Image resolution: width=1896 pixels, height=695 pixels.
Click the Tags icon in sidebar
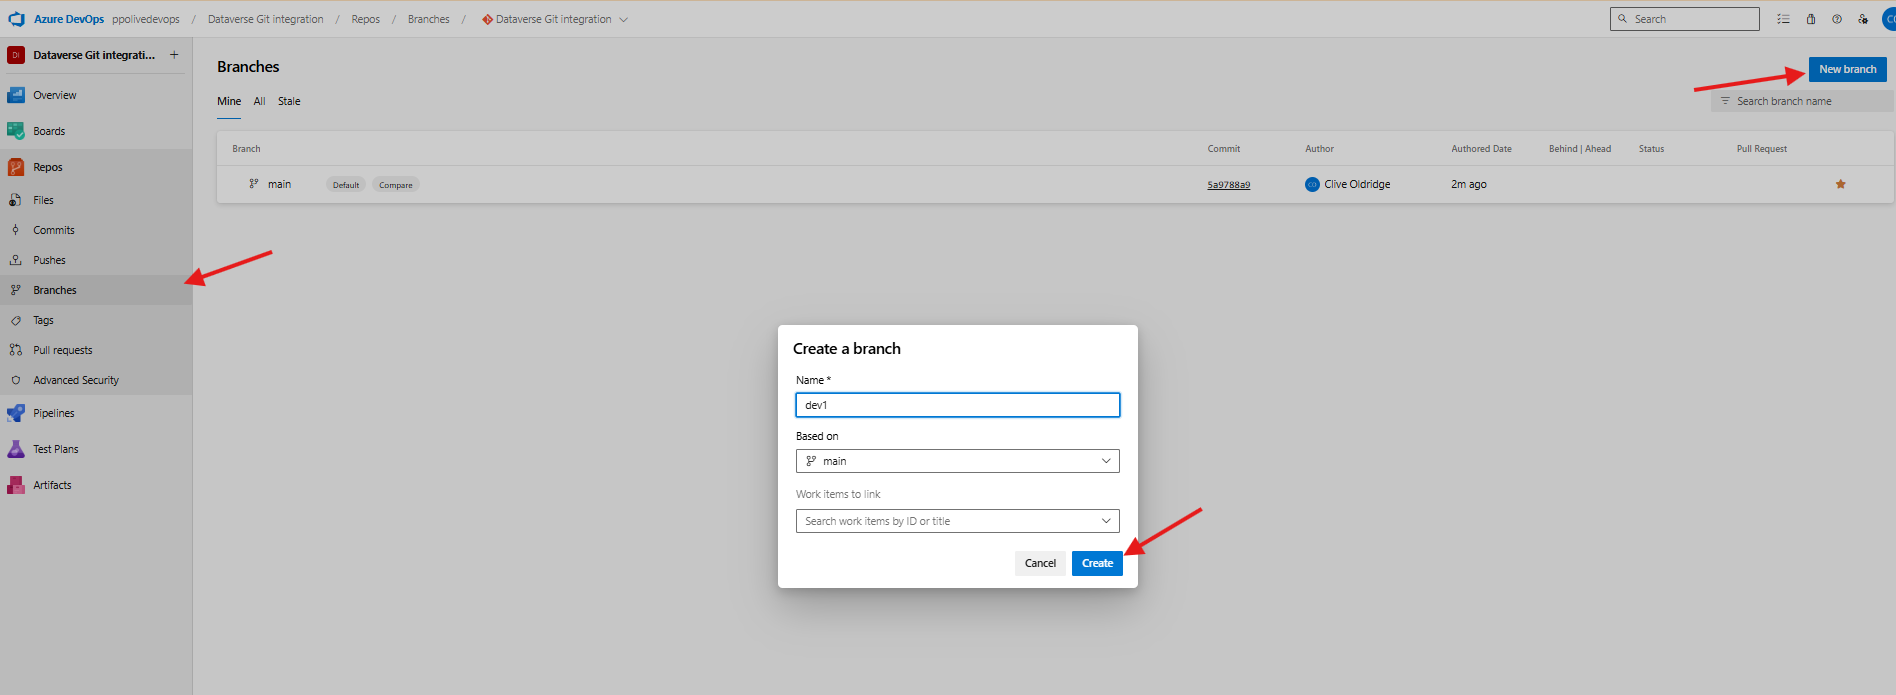pyautogui.click(x=16, y=320)
